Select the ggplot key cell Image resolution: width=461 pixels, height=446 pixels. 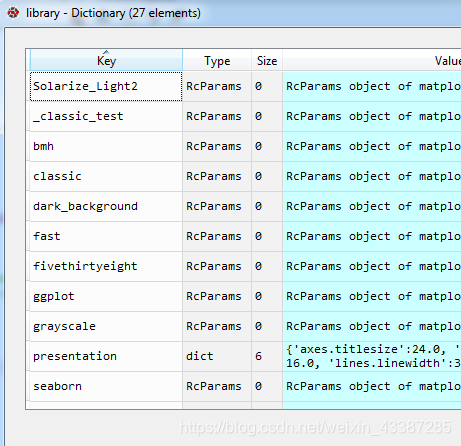pyautogui.click(x=106, y=296)
